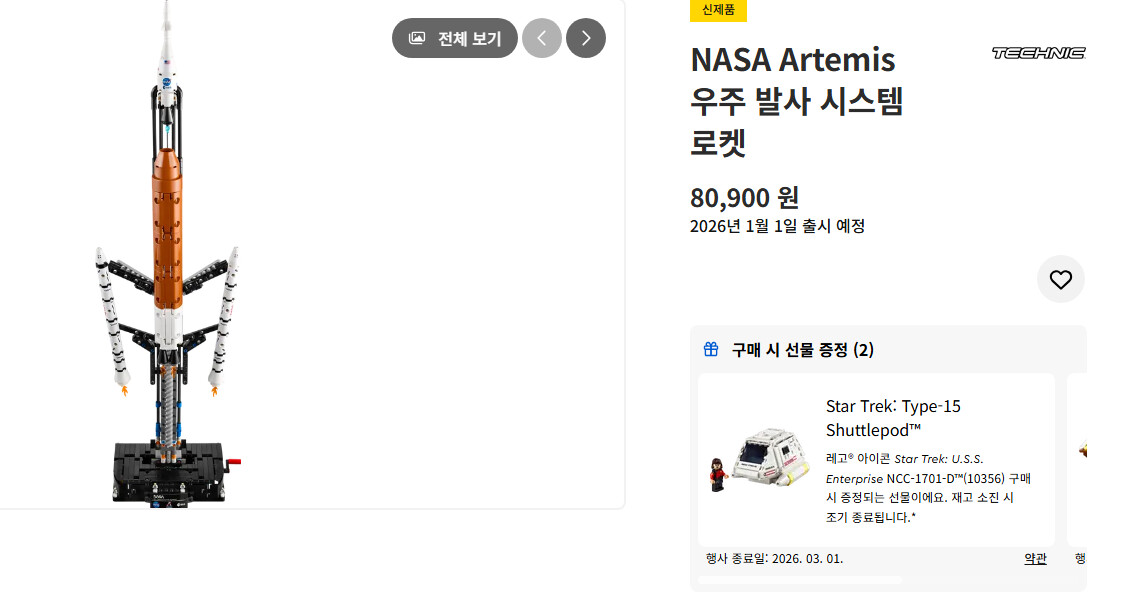This screenshot has width=1136, height=602.
Task: Show the partially hidden second gift card
Action: pyautogui.click(x=1078, y=460)
